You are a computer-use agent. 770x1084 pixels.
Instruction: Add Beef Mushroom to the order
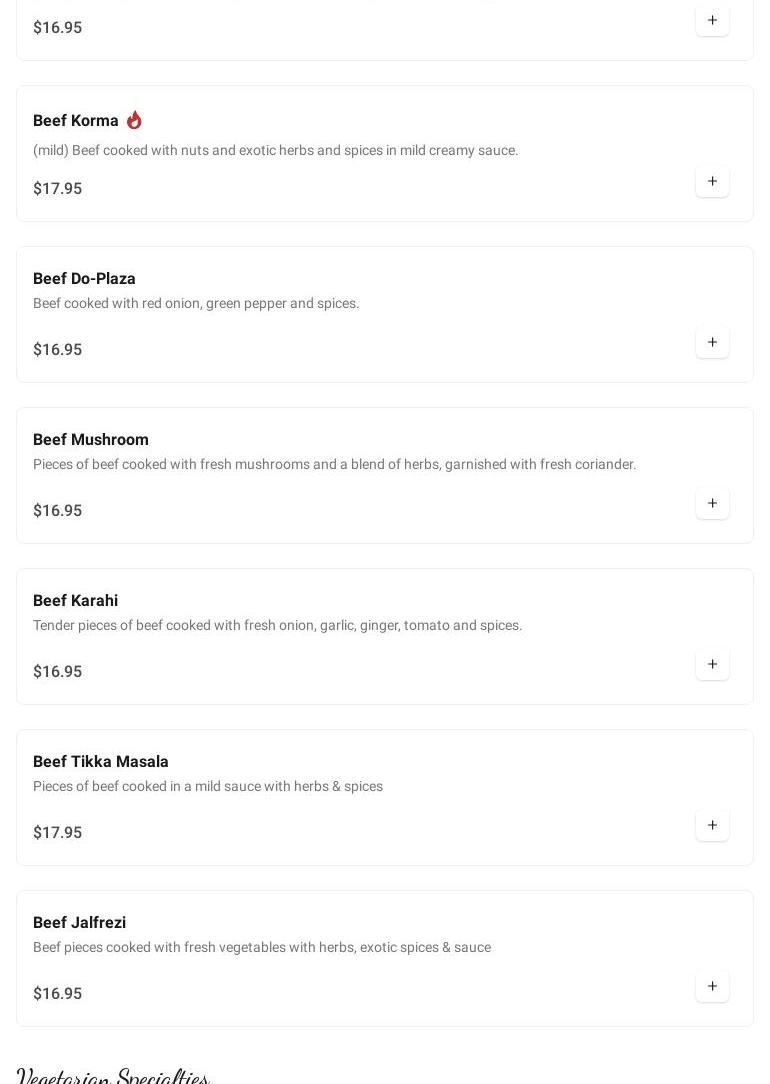pyautogui.click(x=712, y=503)
